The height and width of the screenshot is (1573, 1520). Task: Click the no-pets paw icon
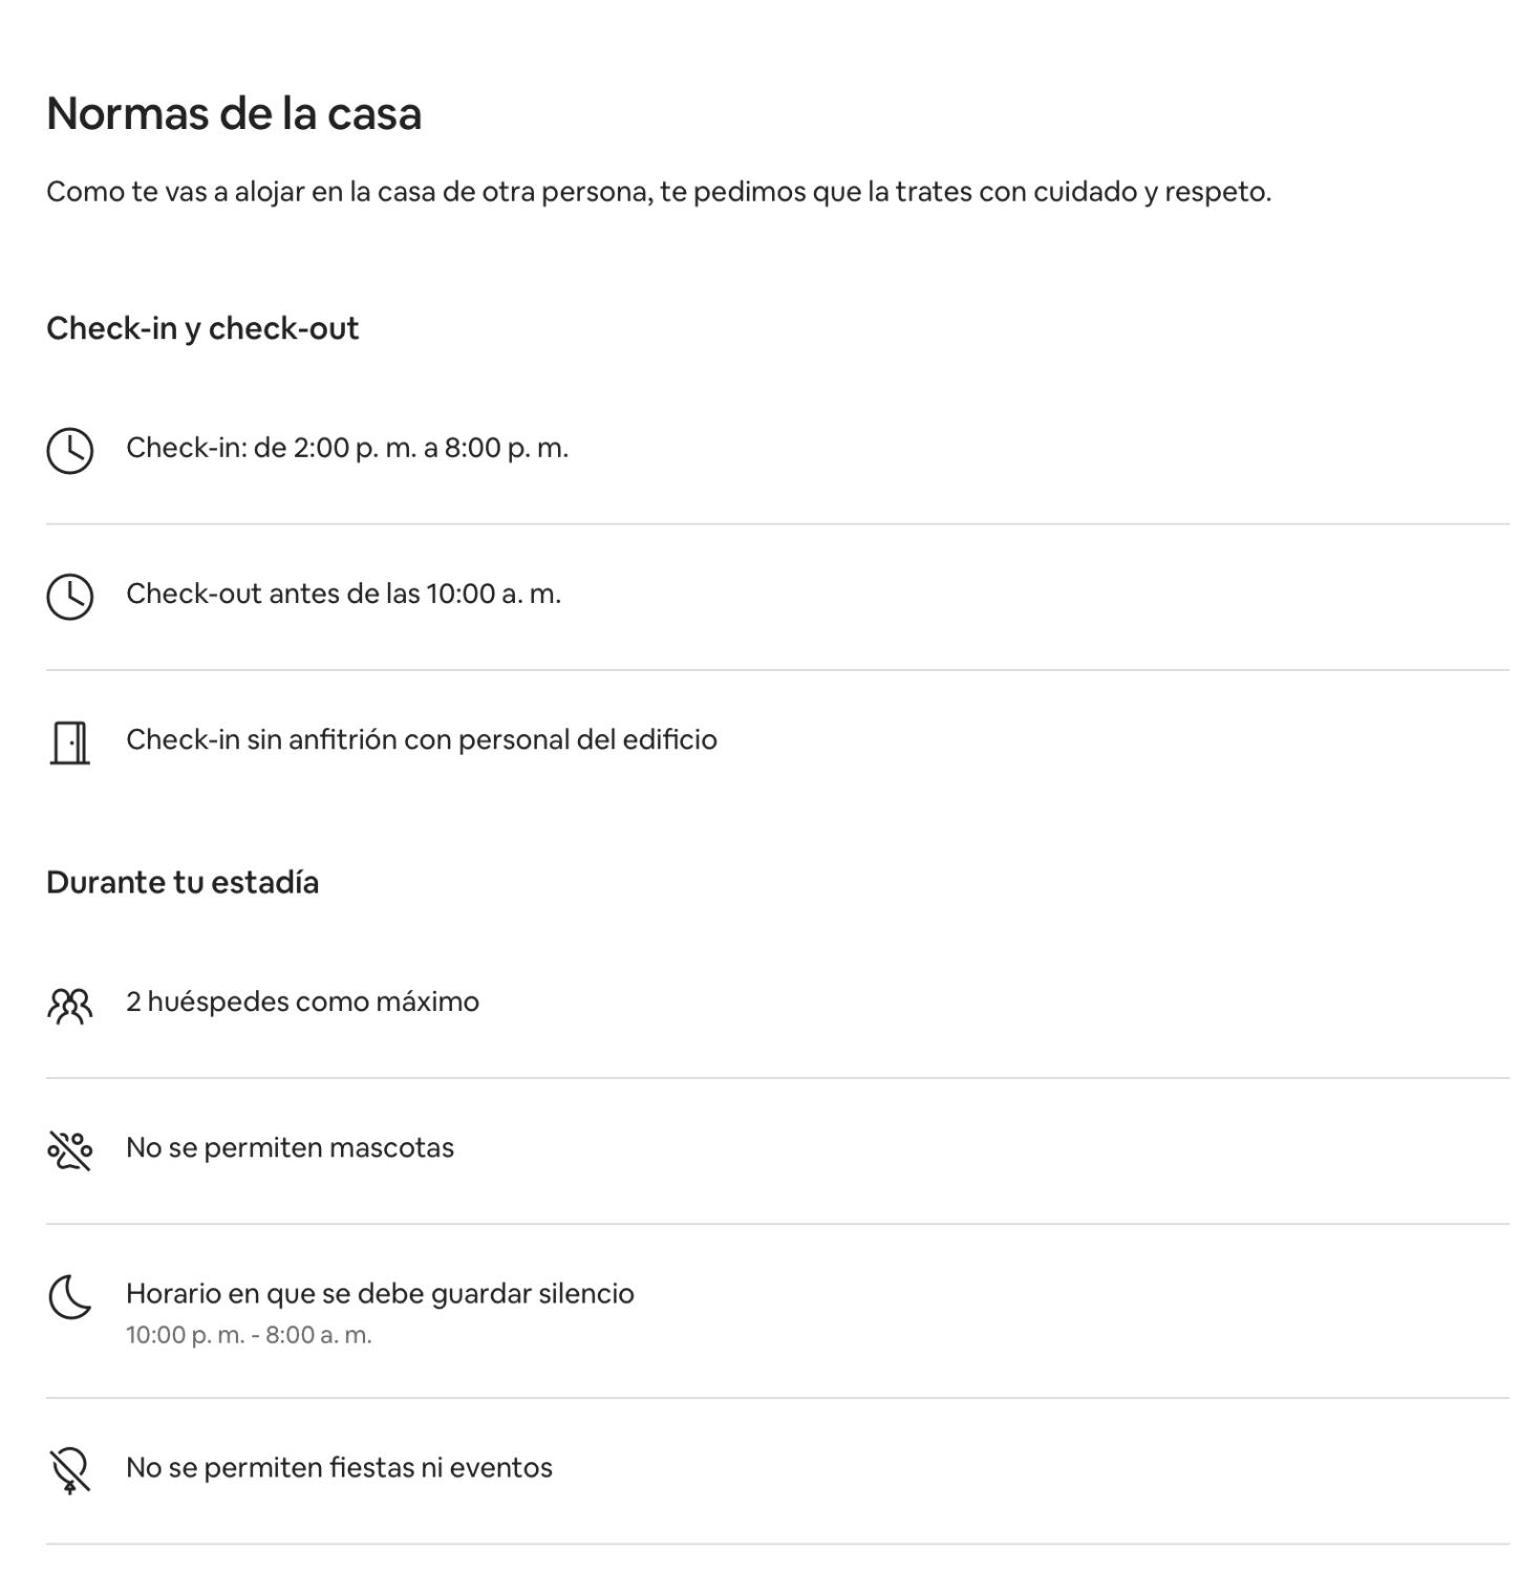(70, 1150)
